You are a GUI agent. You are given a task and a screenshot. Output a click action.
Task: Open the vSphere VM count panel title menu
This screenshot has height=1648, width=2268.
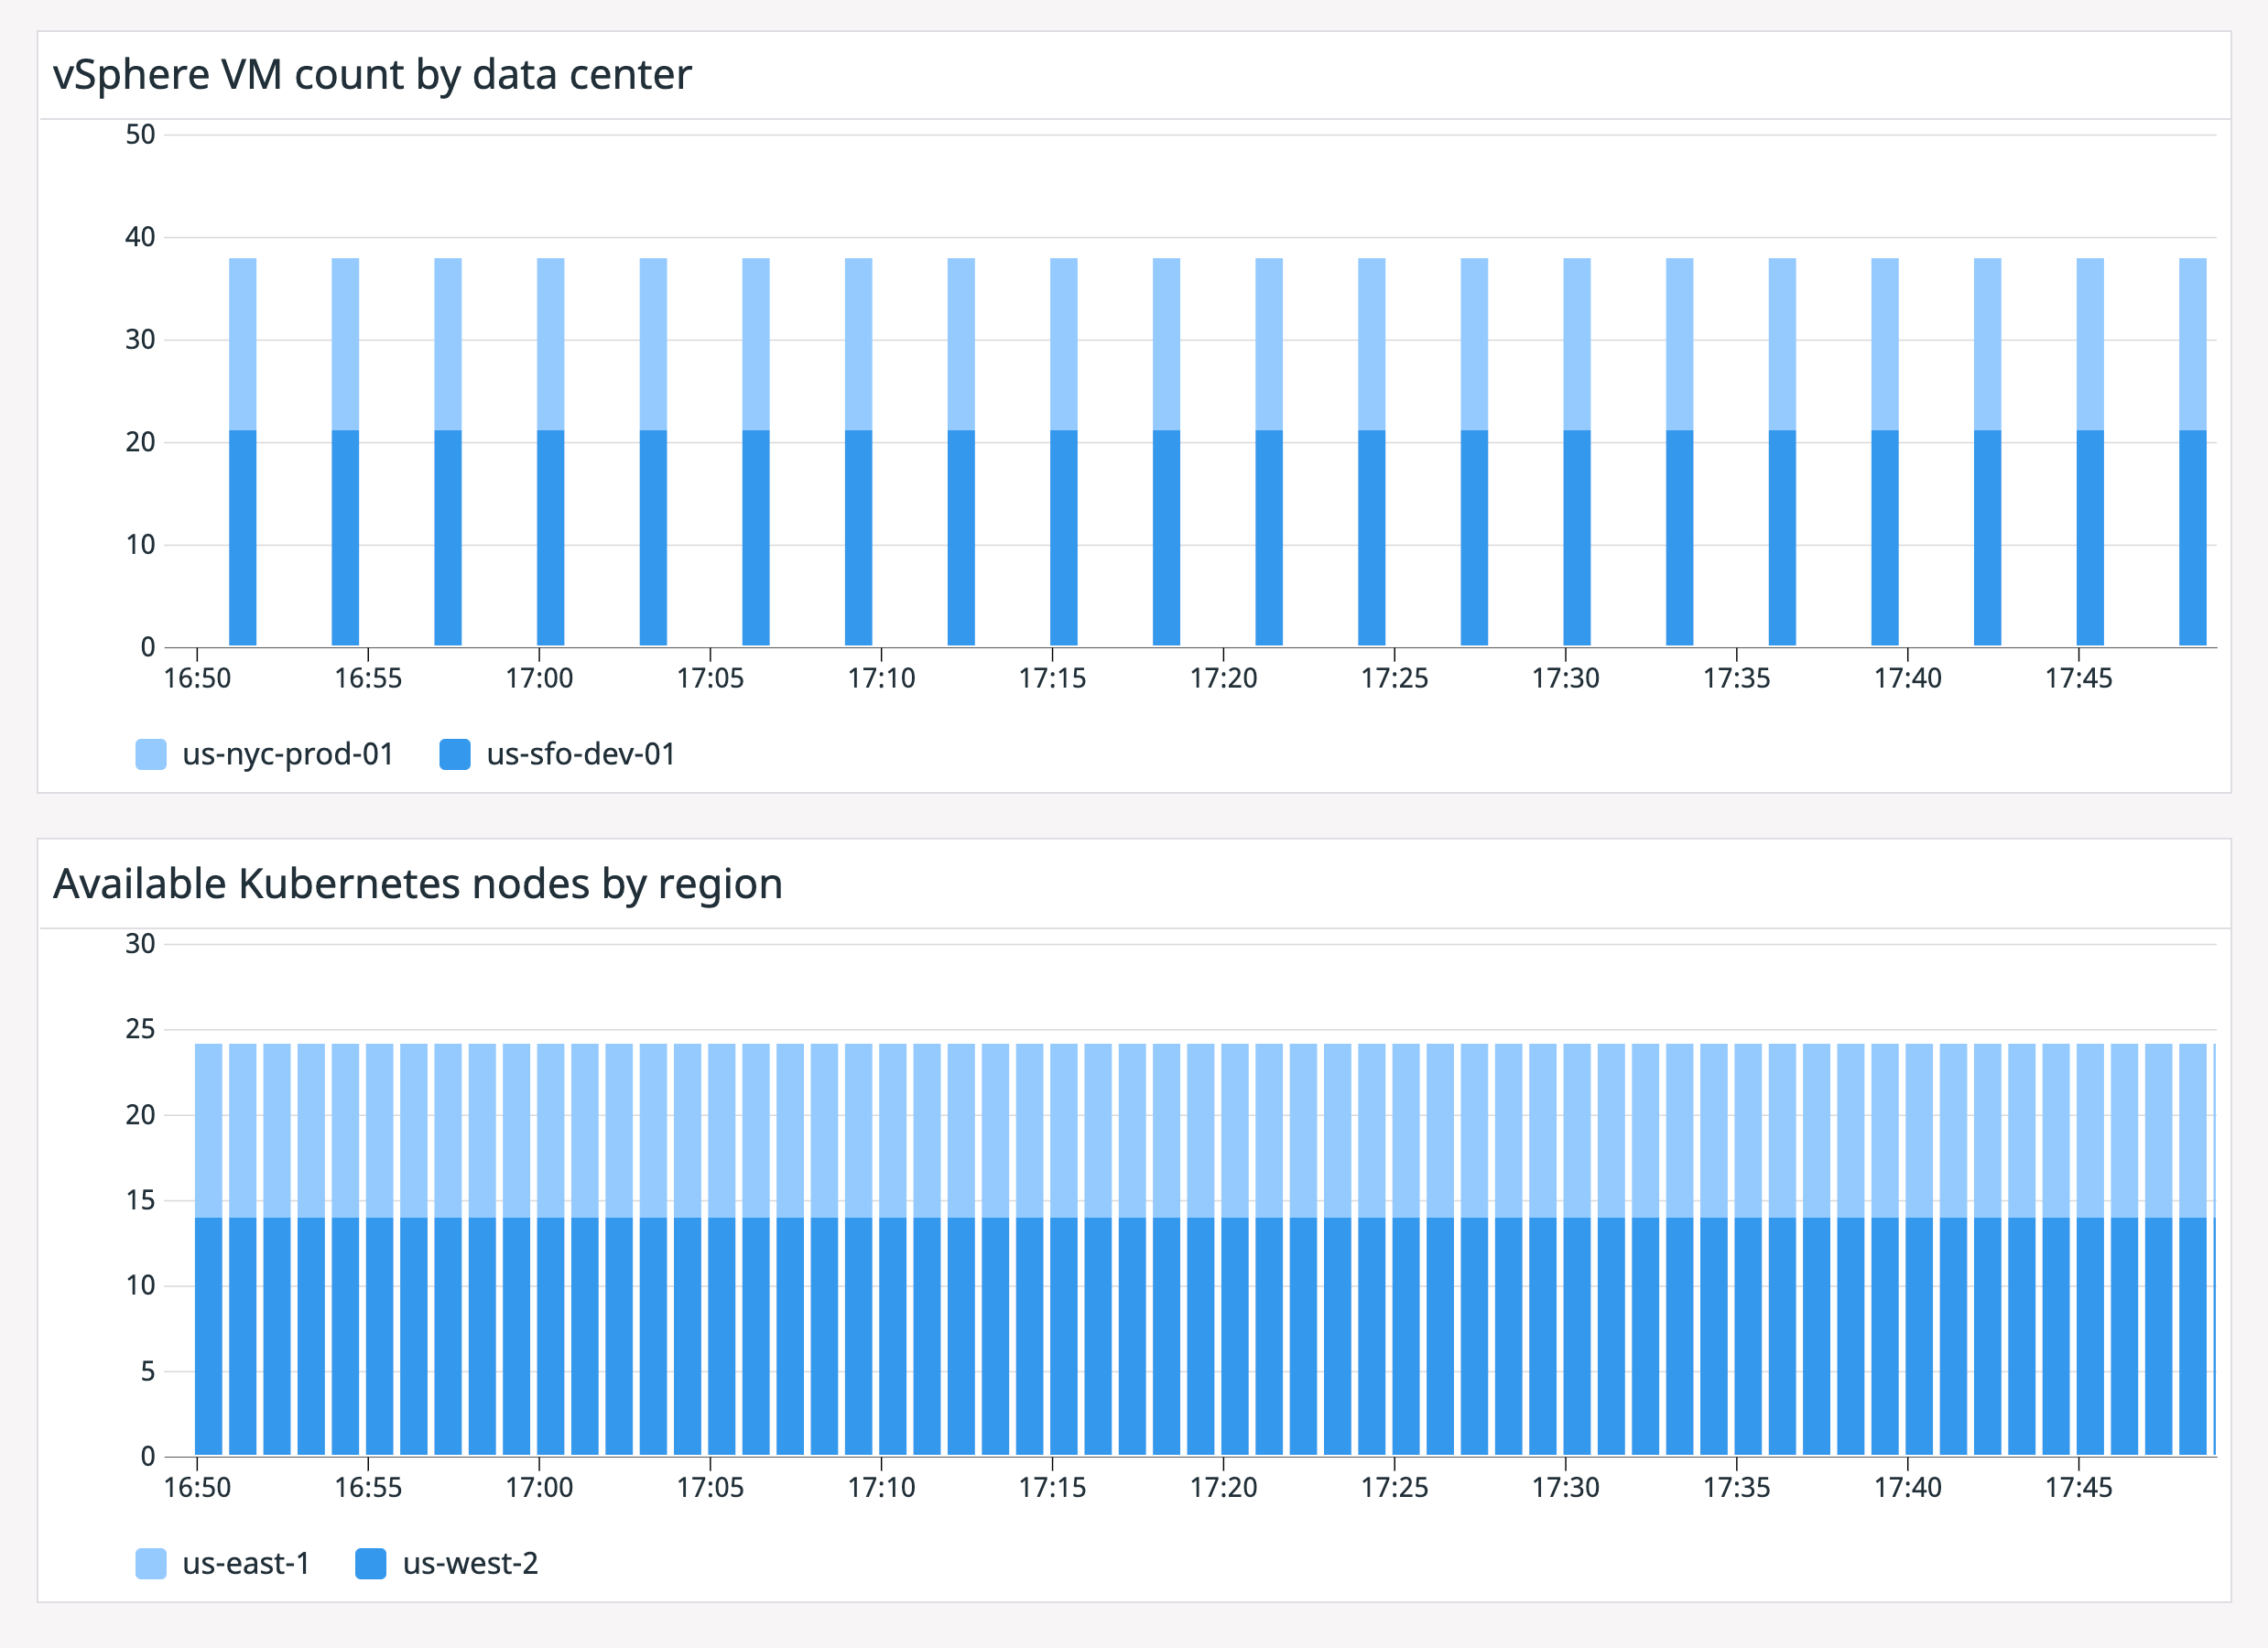tap(372, 73)
